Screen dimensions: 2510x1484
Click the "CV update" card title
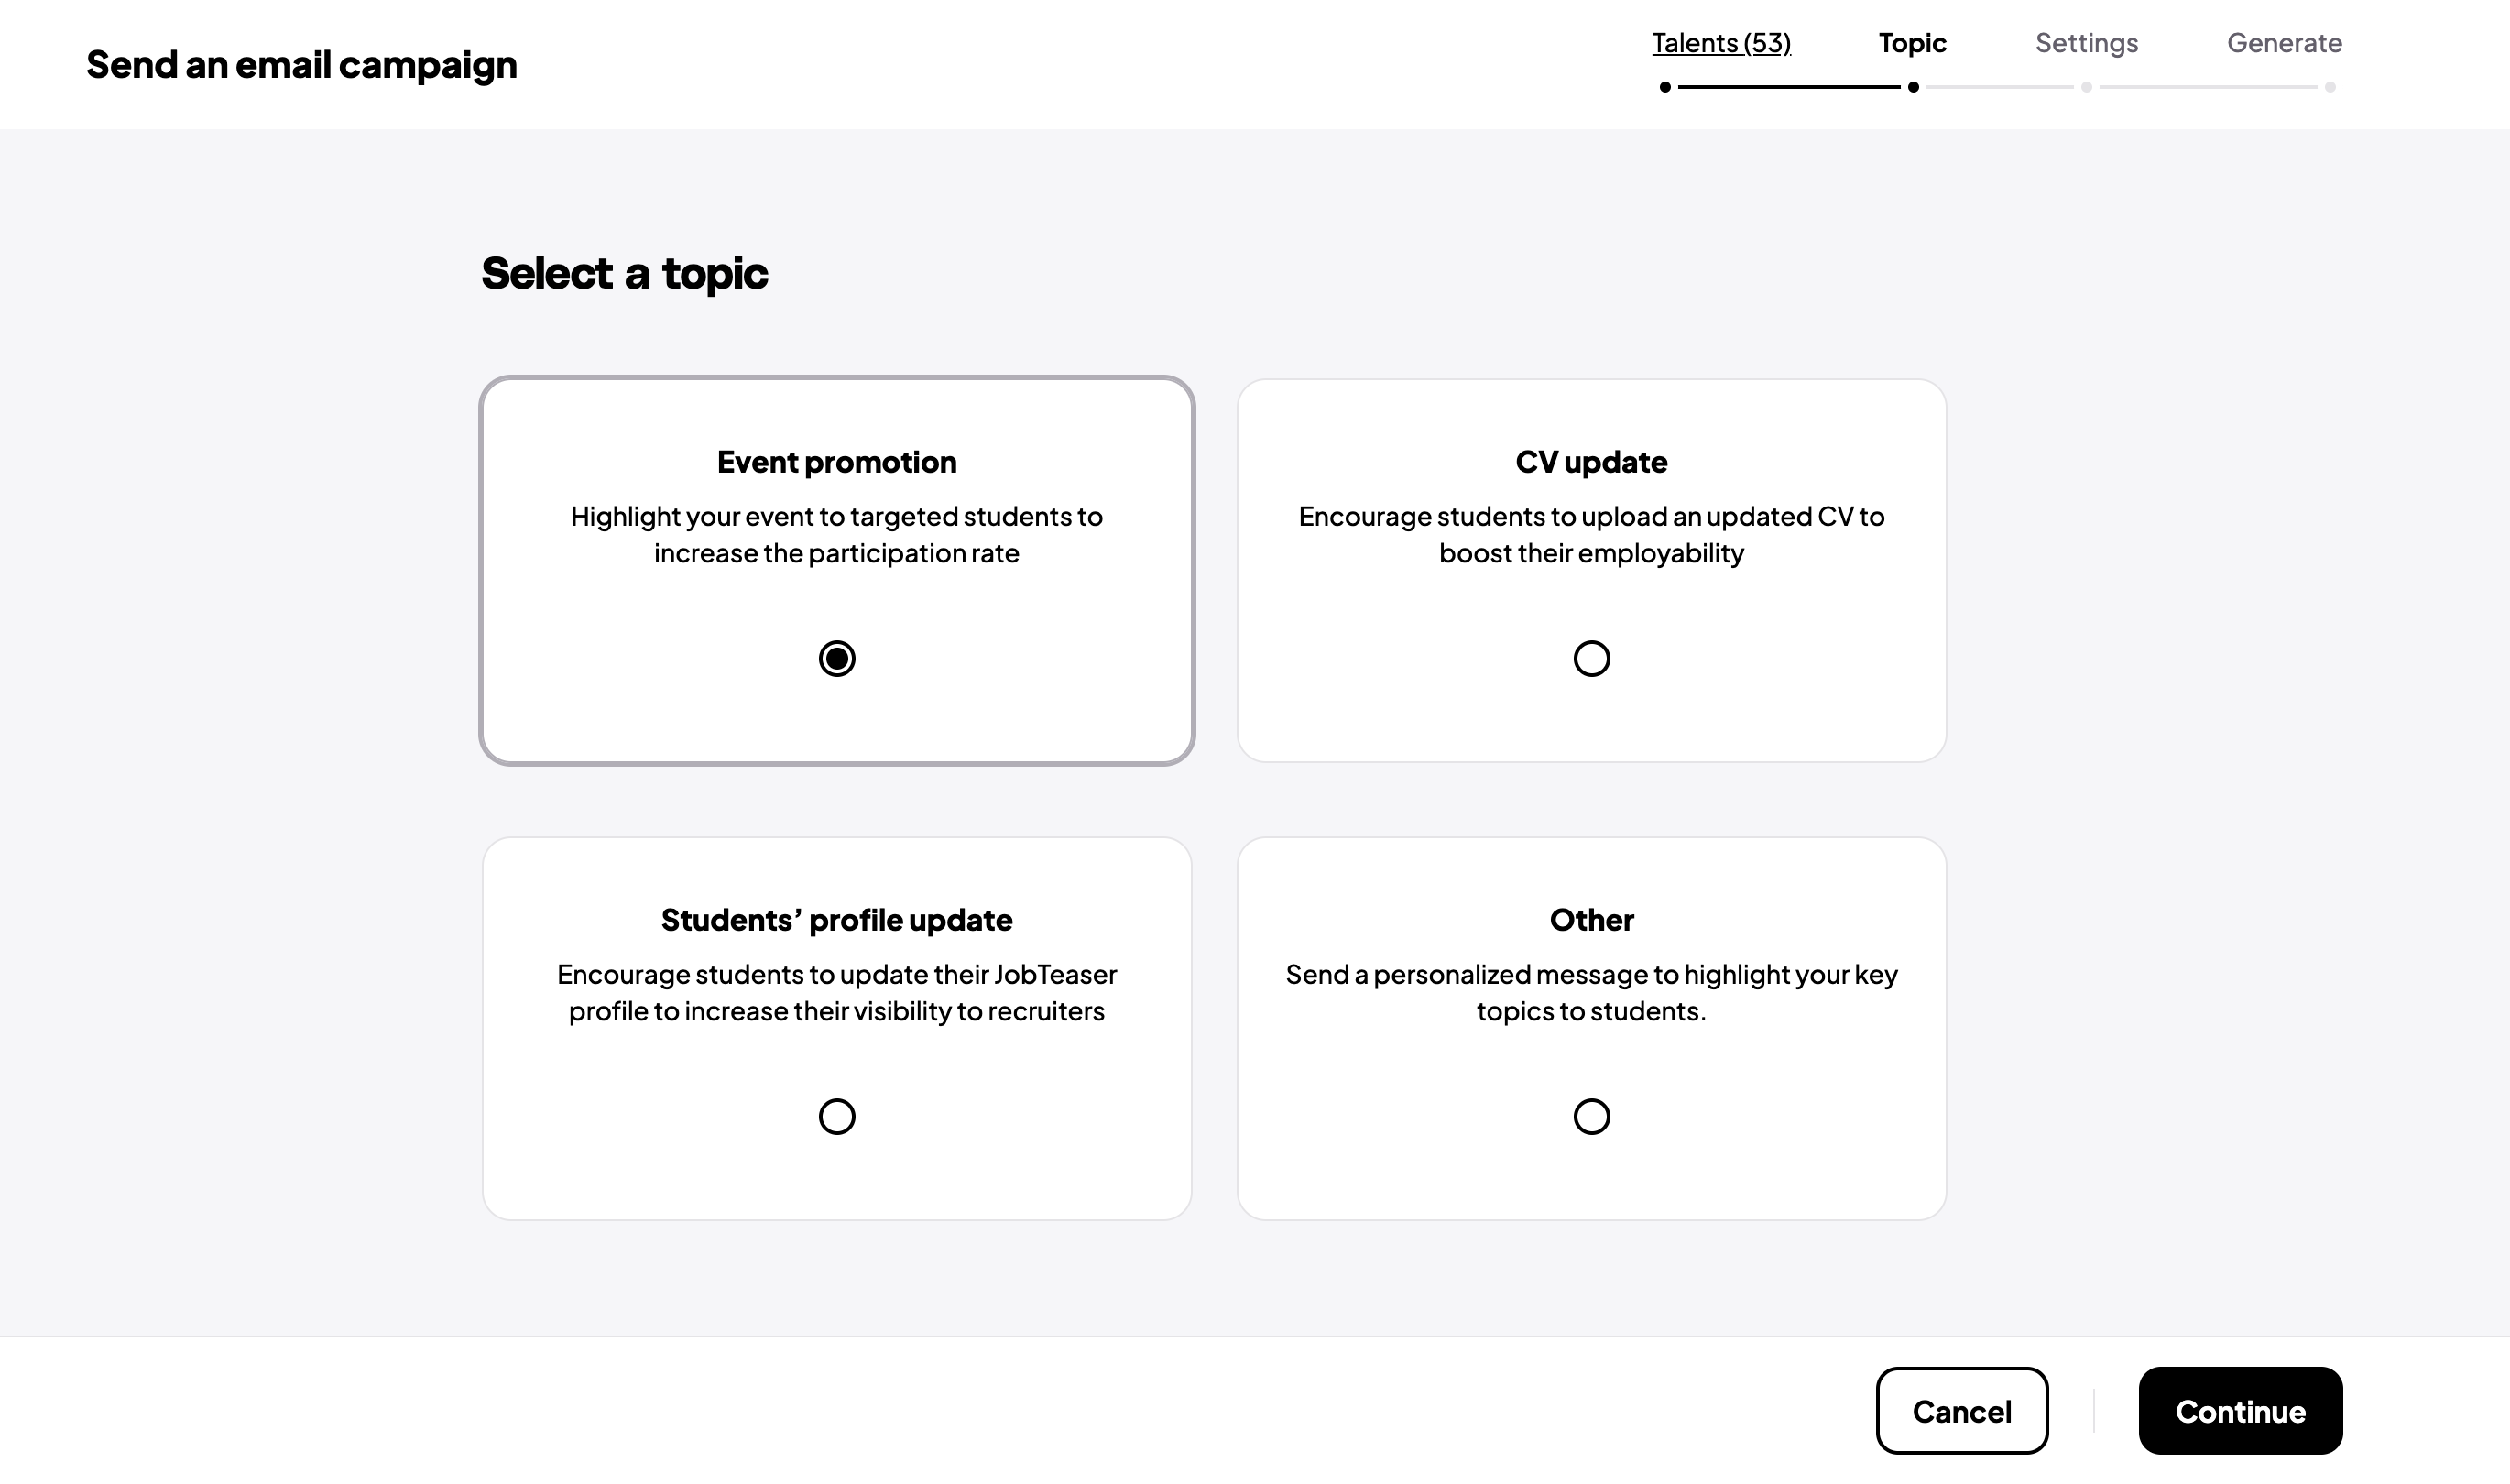pyautogui.click(x=1591, y=462)
